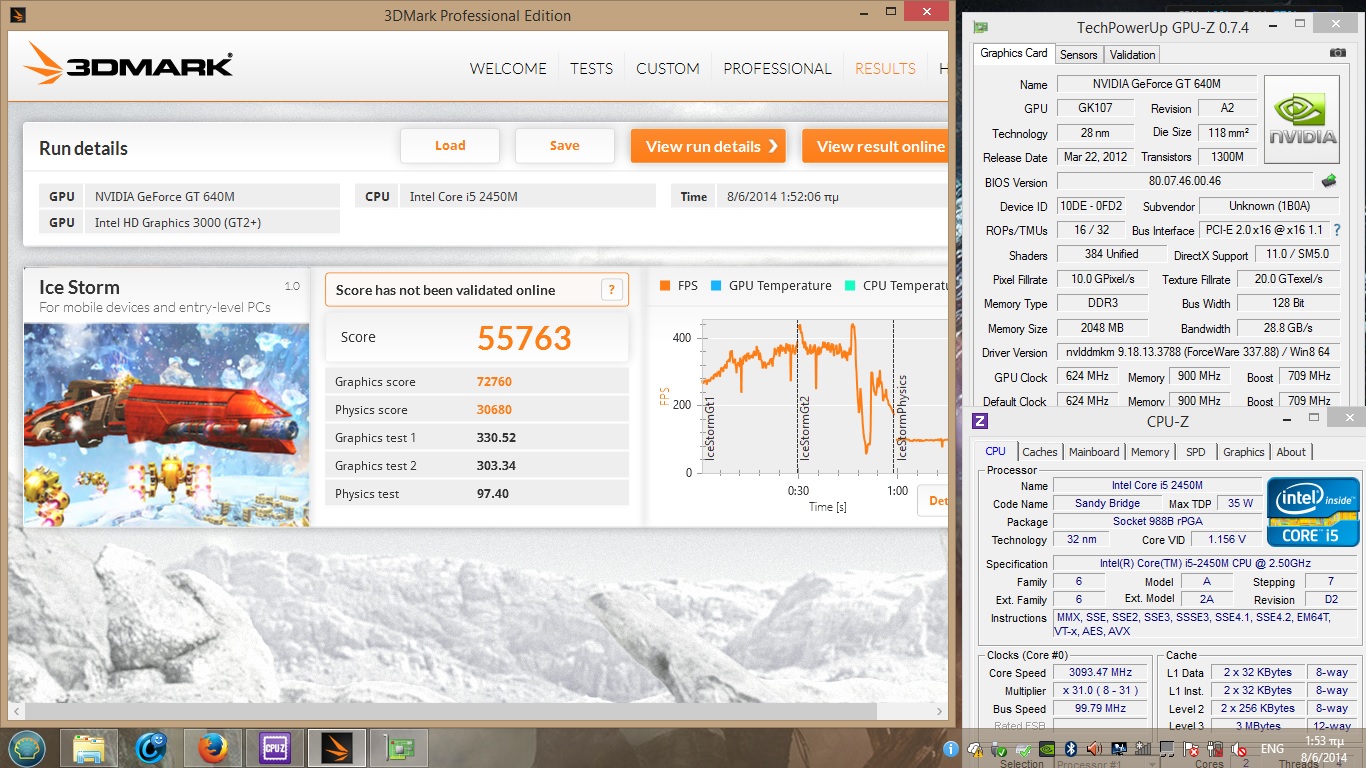Click the Graphics score value 72760

(495, 382)
